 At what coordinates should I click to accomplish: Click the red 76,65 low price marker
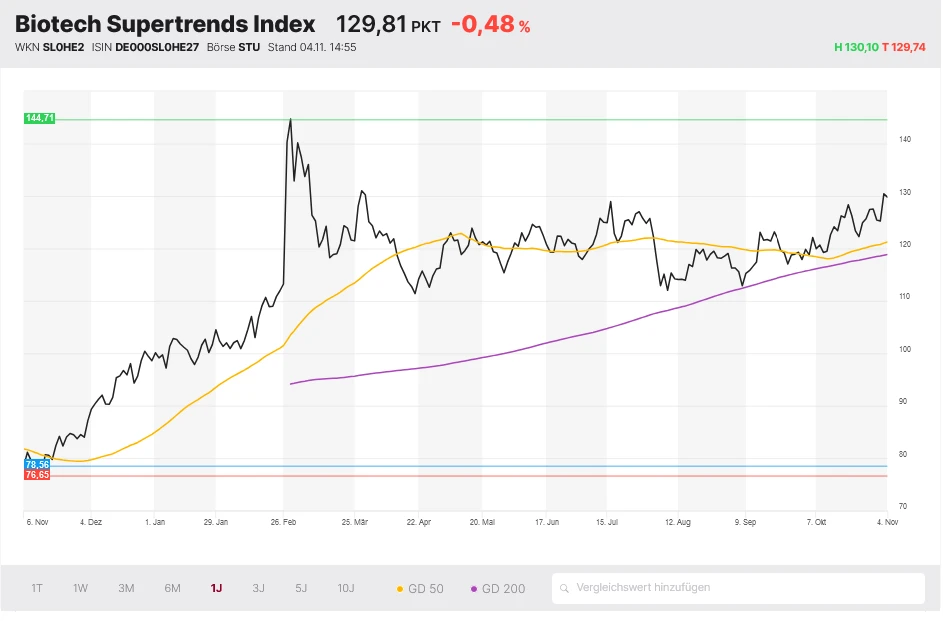pos(37,475)
